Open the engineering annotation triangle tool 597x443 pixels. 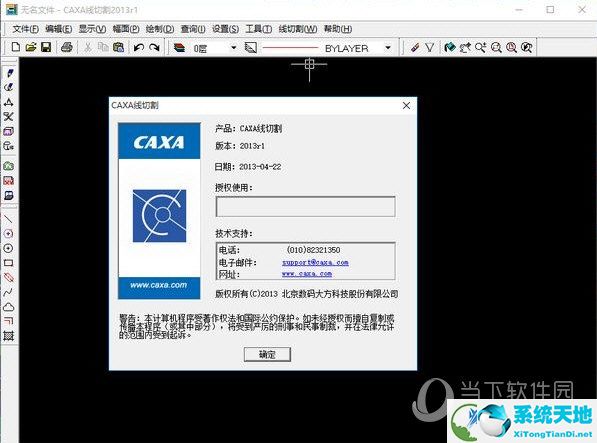pos(9,102)
